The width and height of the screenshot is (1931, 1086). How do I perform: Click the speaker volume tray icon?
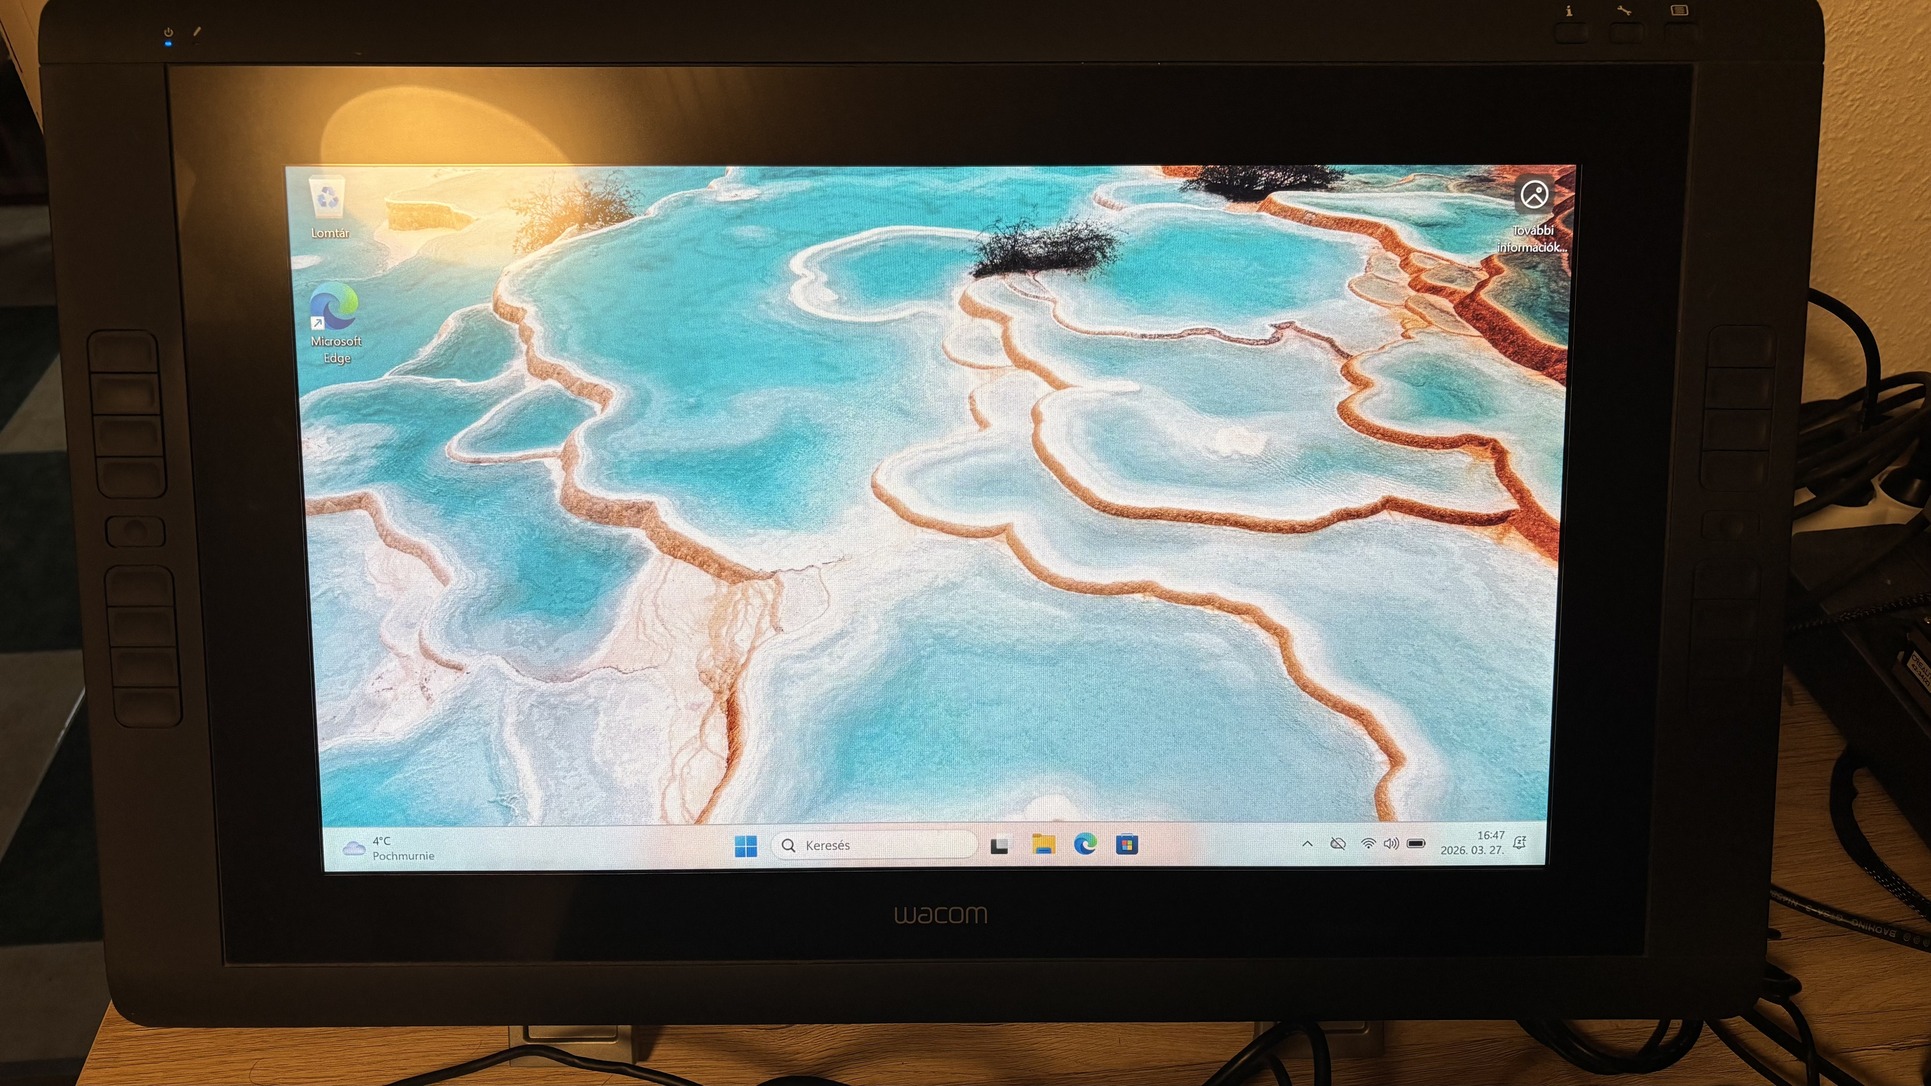tap(1391, 844)
